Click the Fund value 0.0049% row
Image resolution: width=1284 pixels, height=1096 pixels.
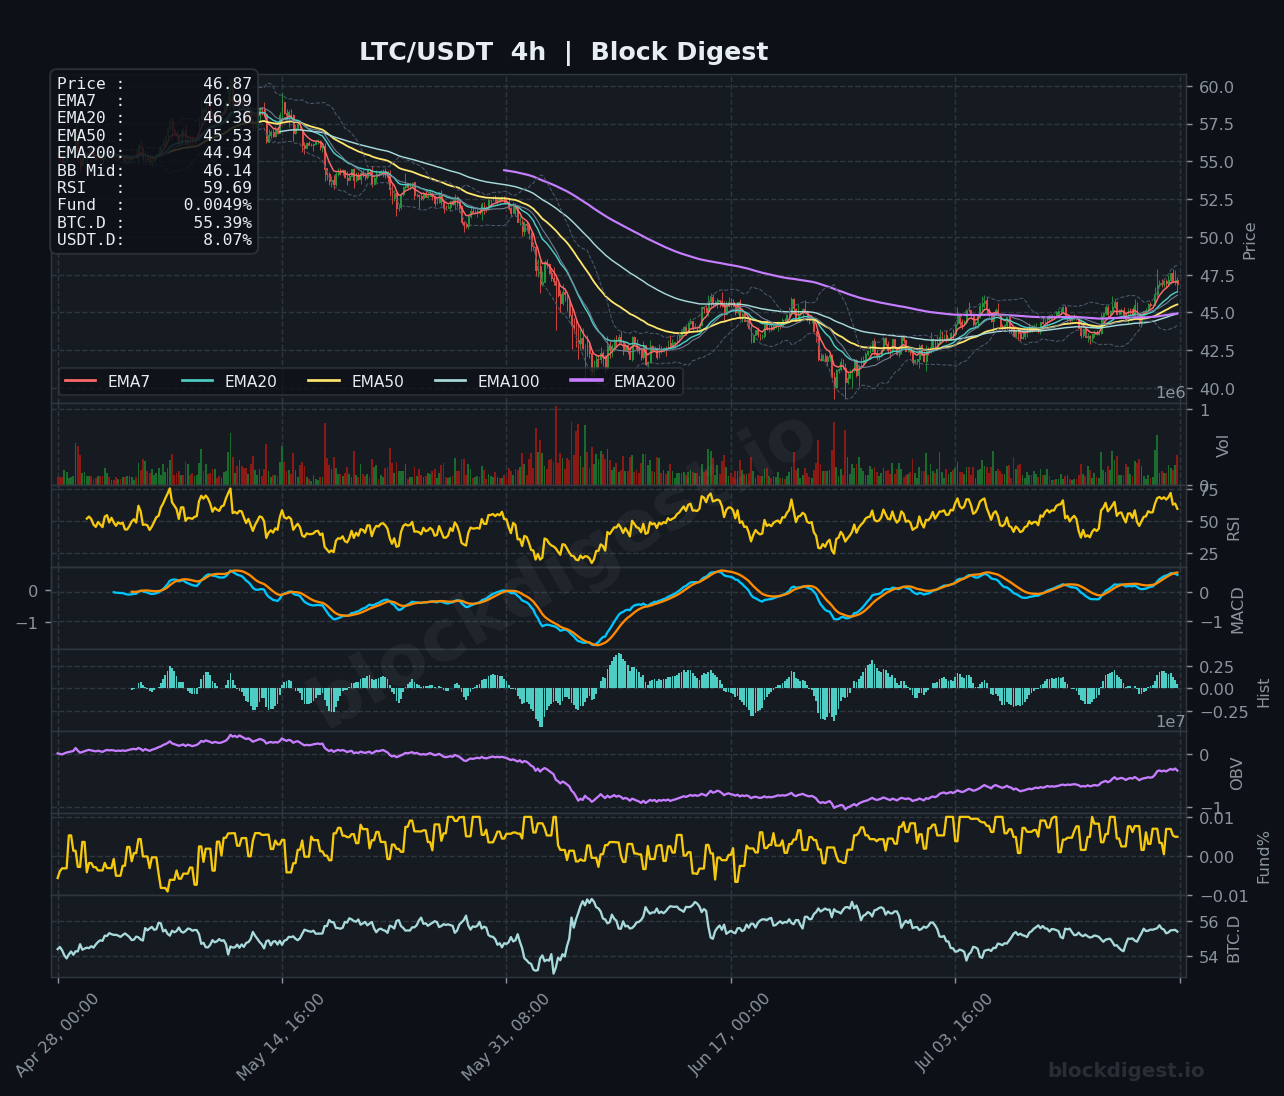click(x=154, y=205)
